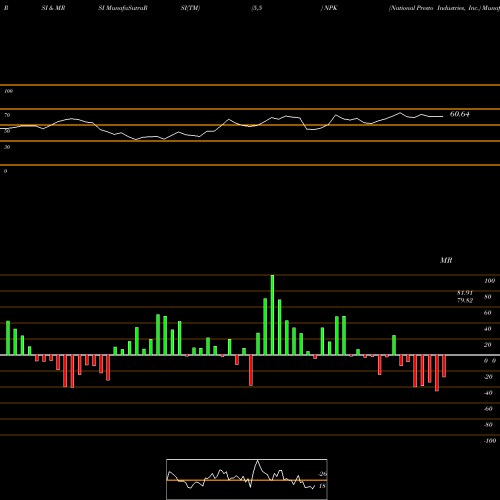Screen dimensions: 500x500
Task: Click the -40 label on the MR axis
Action: coord(488,393)
